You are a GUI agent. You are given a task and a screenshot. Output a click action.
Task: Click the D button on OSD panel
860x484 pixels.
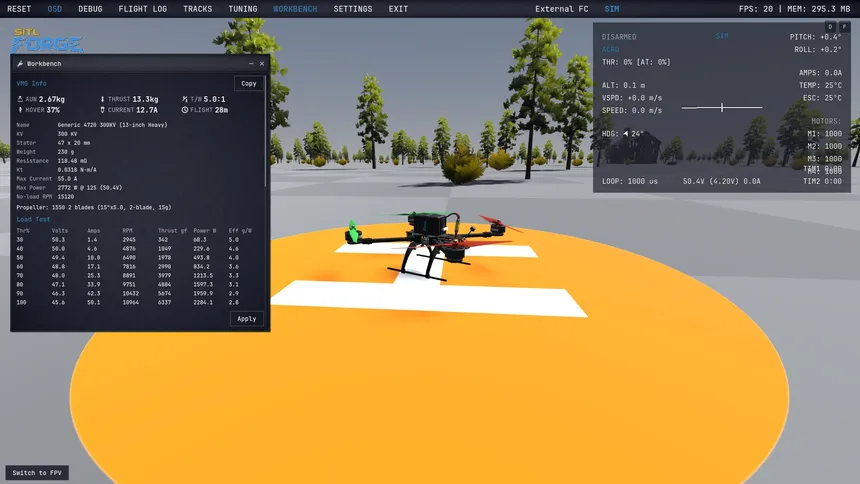830,27
